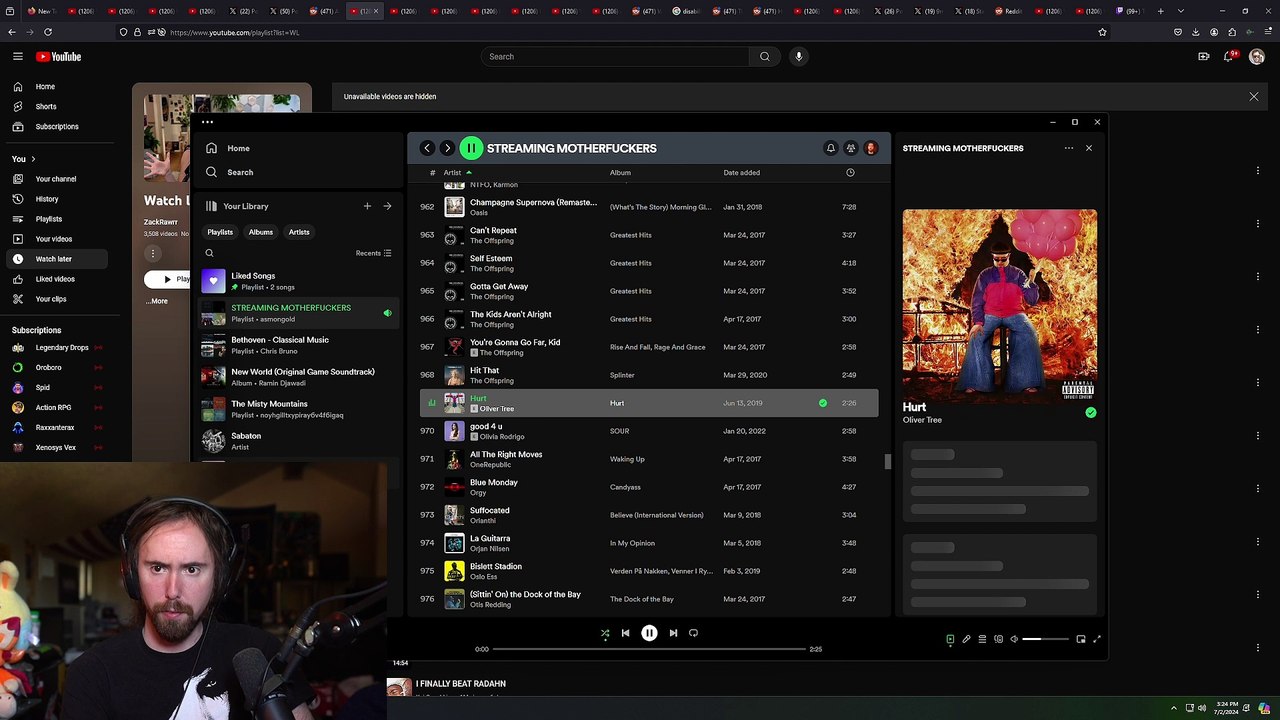
Task: Open Friend Activity icon in Spotify
Action: pyautogui.click(x=850, y=148)
